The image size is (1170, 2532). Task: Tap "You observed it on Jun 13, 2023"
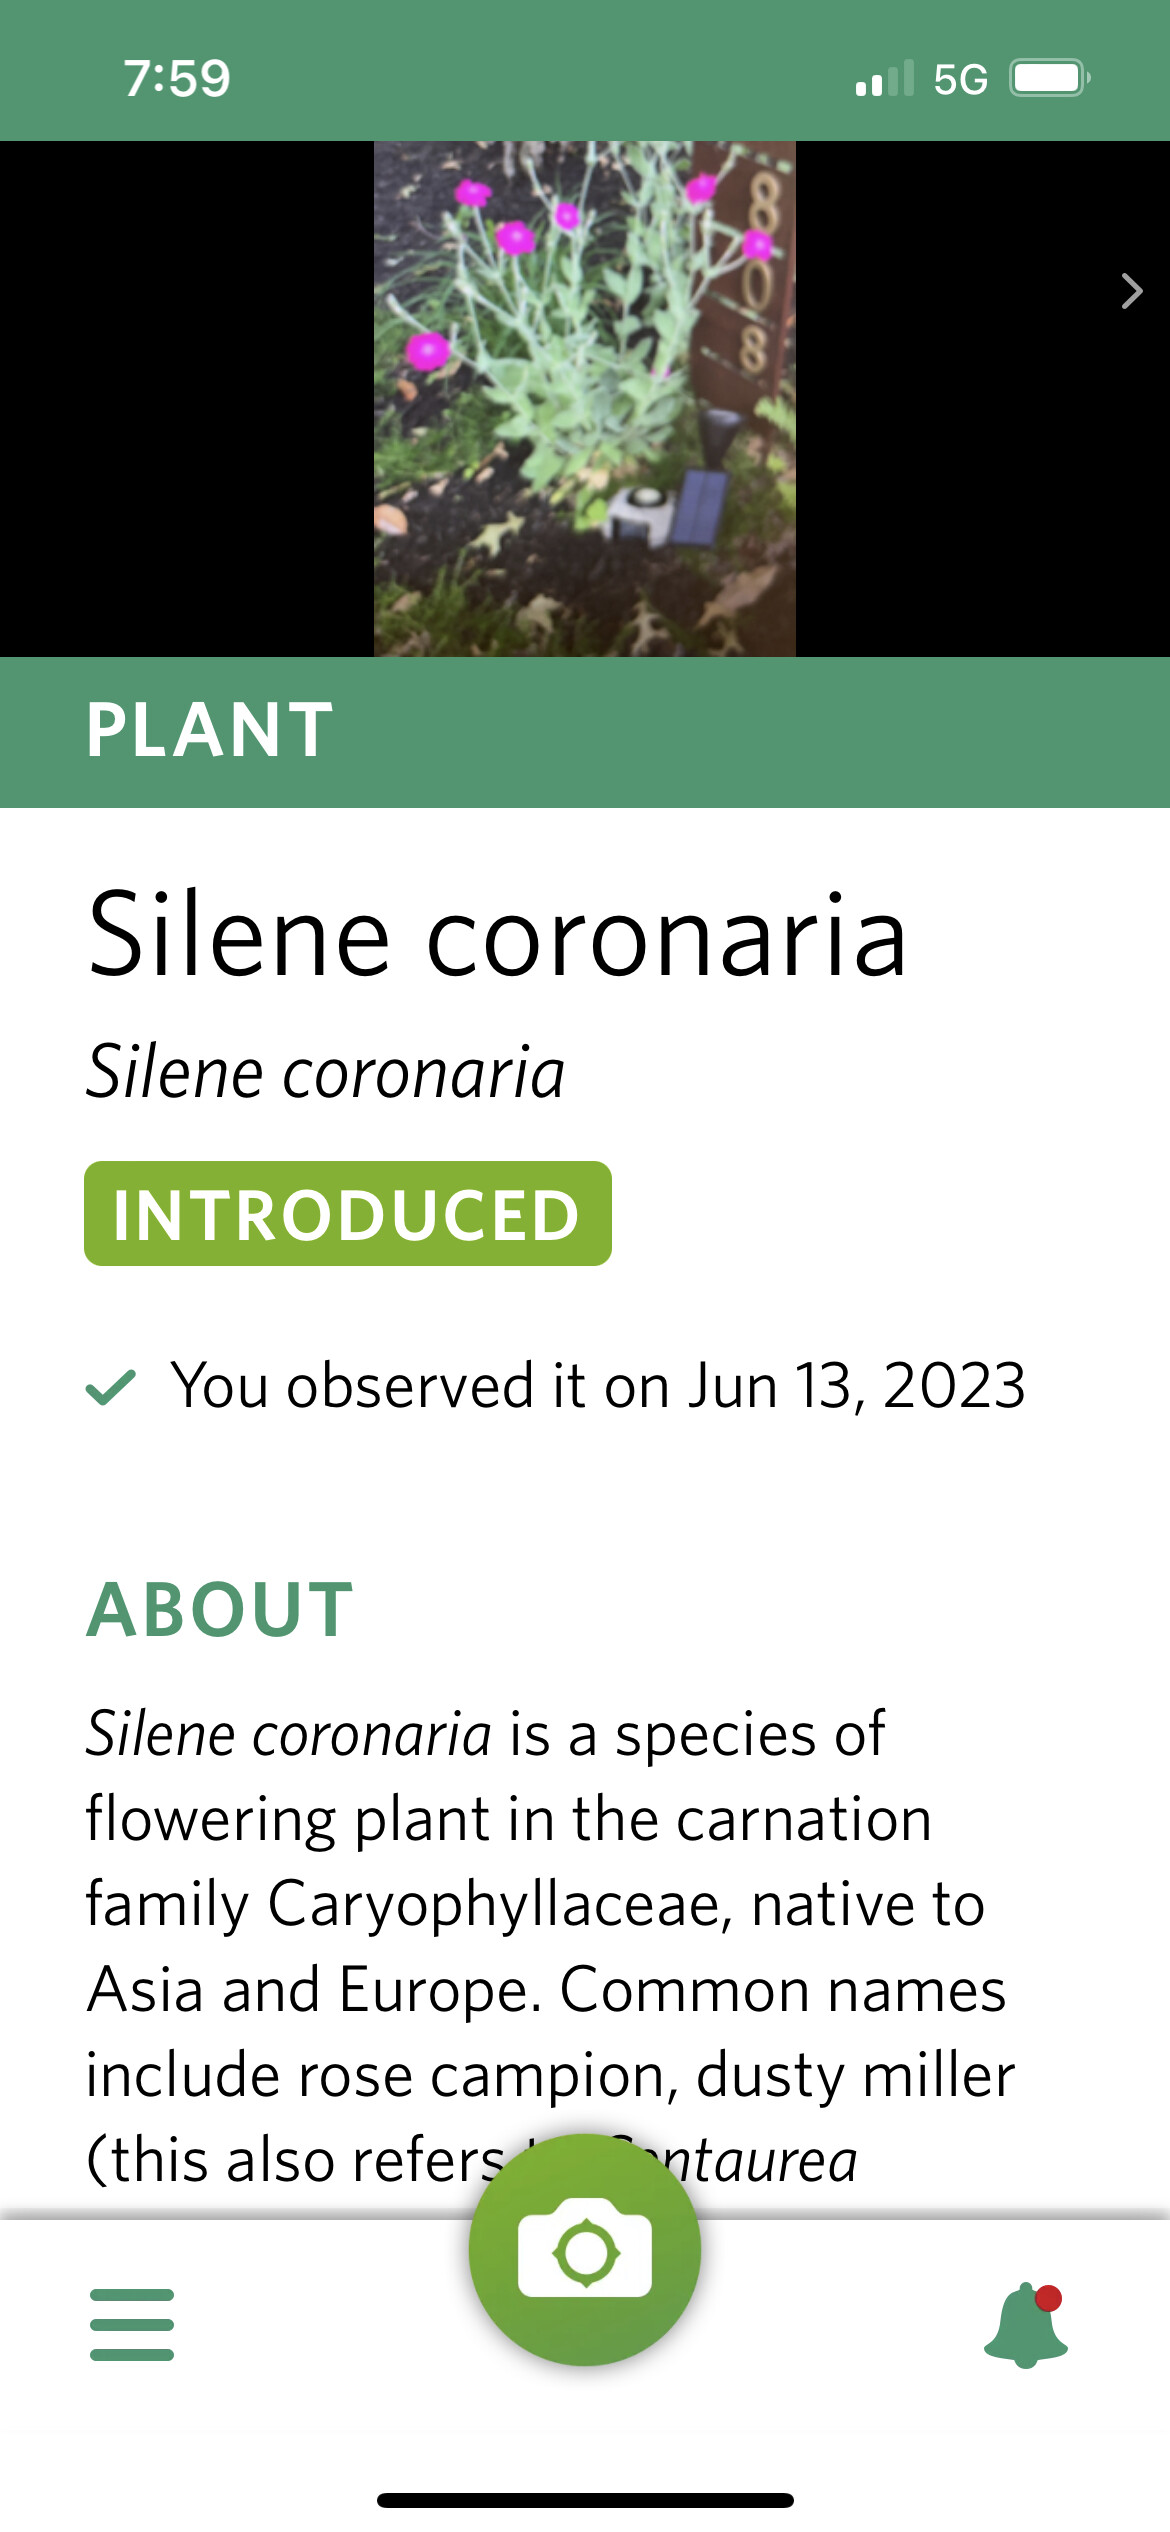pyautogui.click(x=598, y=1386)
